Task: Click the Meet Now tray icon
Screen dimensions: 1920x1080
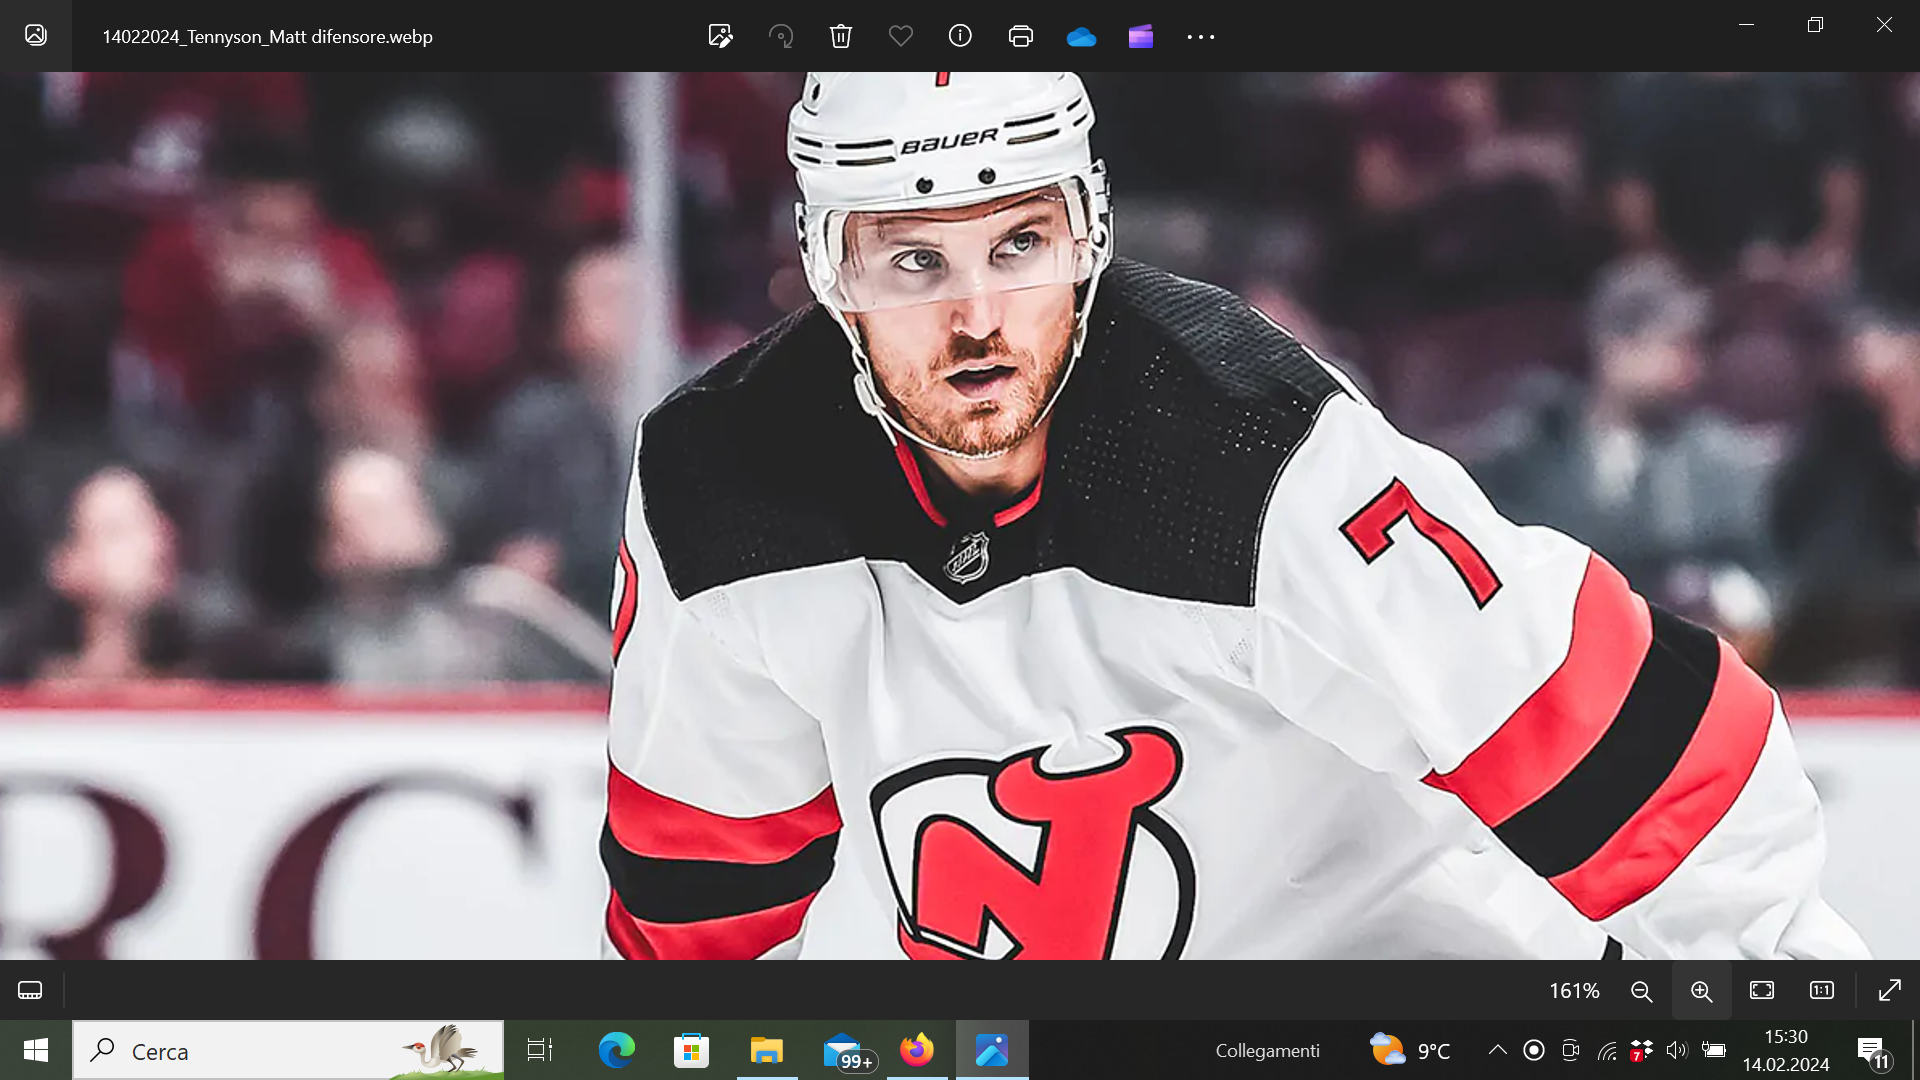Action: (1571, 1050)
